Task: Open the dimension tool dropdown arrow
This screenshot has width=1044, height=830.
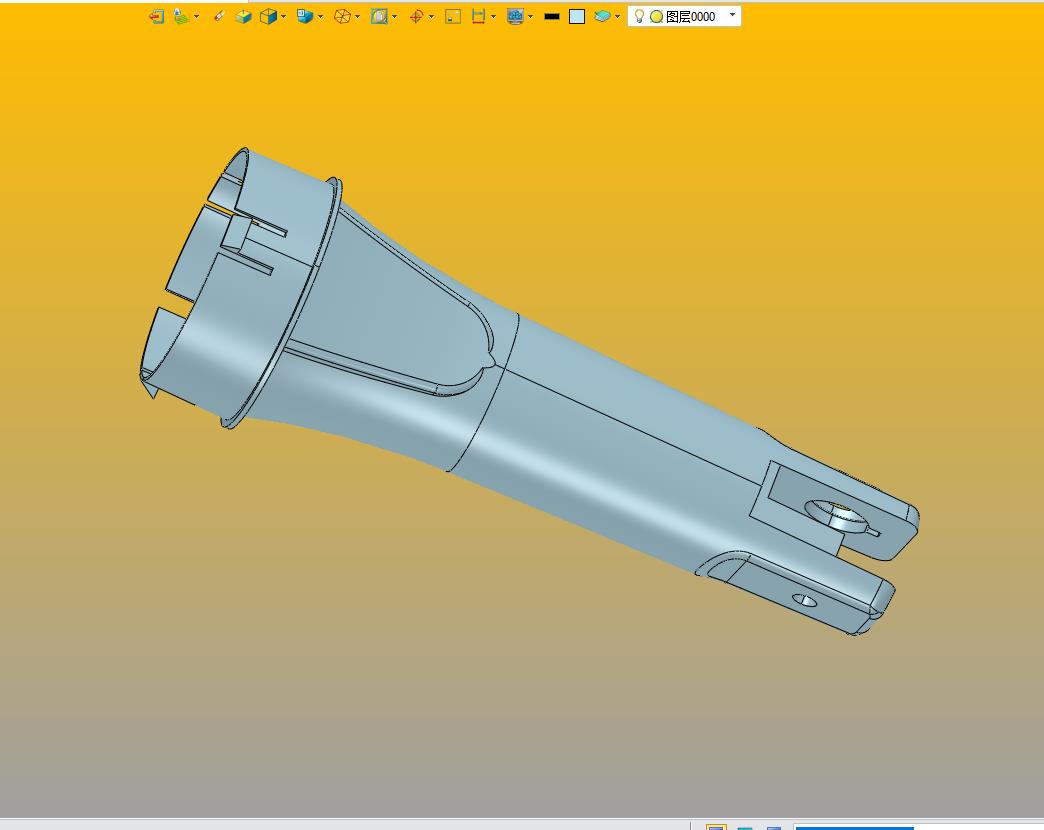Action: point(493,17)
